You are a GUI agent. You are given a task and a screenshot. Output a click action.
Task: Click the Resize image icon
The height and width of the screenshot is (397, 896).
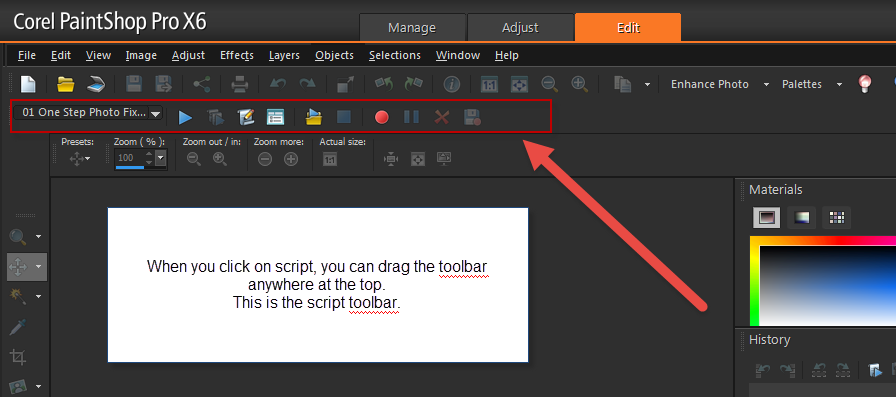pyautogui.click(x=346, y=85)
